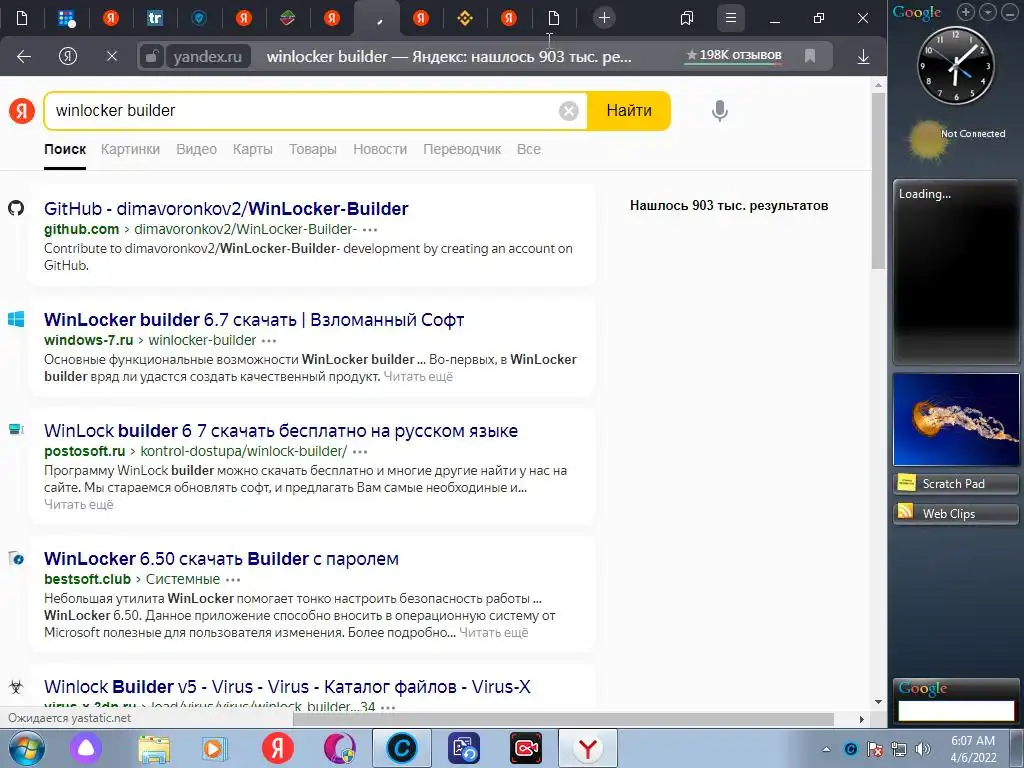Click 'Читать ещё' under windows-7.ru snippet
This screenshot has width=1024, height=768.
418,376
